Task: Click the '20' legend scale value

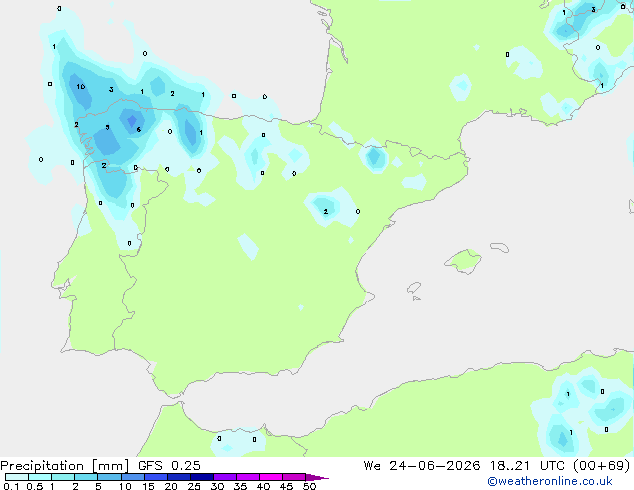Action: (171, 486)
